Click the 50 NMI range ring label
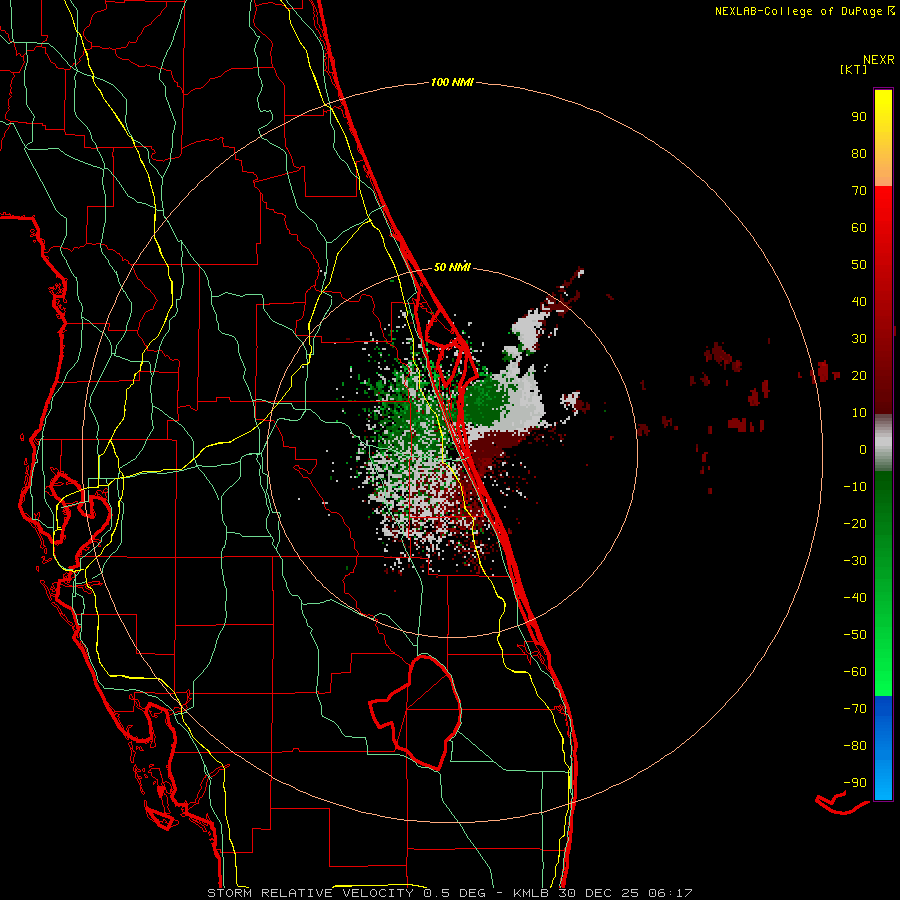 (x=452, y=267)
